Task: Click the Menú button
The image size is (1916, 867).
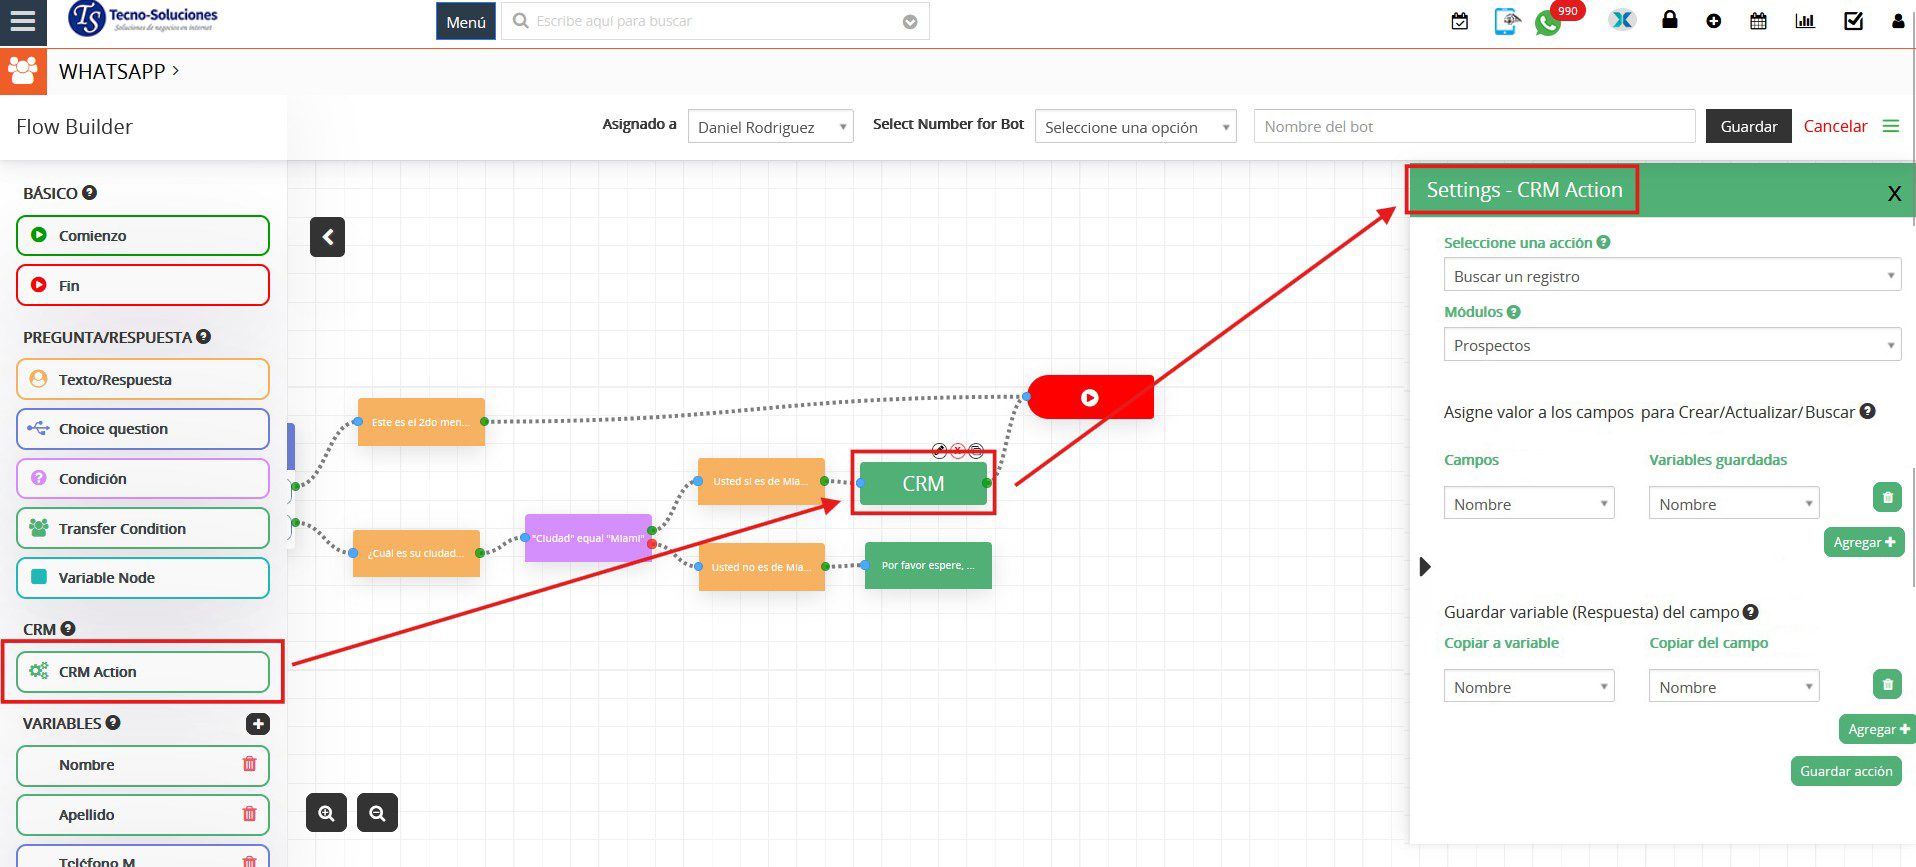Action: point(465,22)
